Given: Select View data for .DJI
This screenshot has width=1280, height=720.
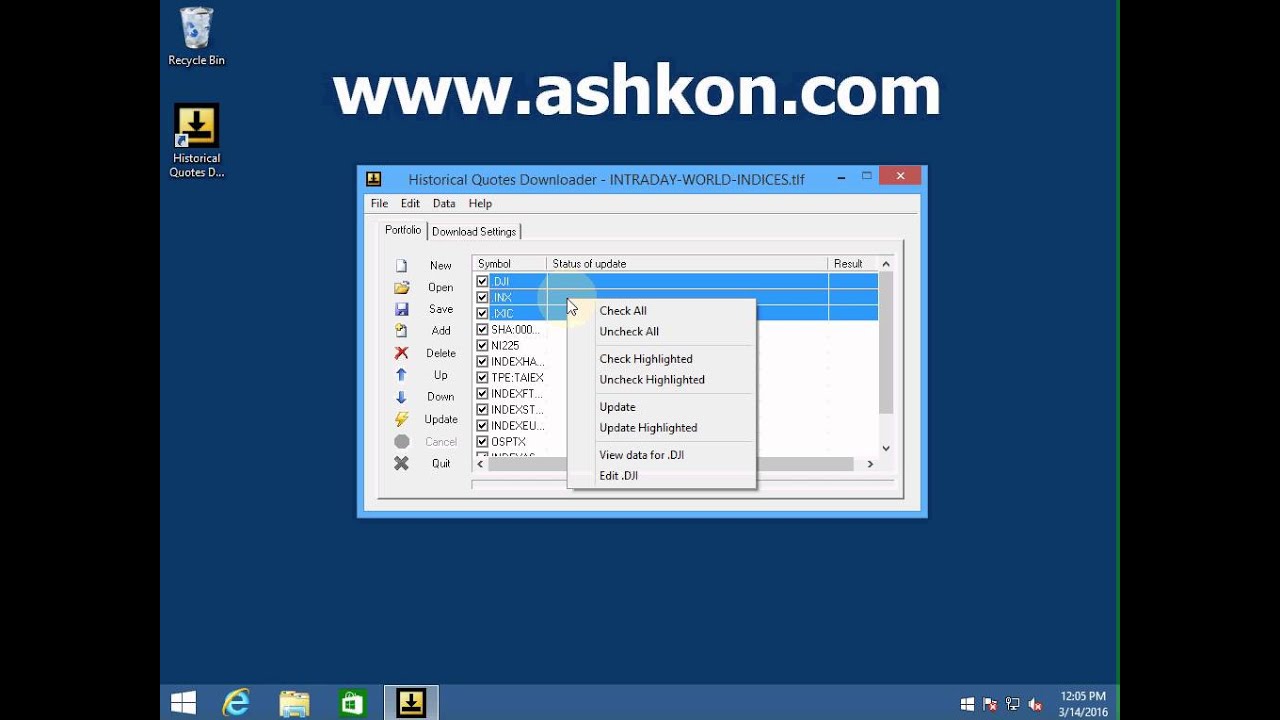Looking at the screenshot, I should pyautogui.click(x=642, y=455).
